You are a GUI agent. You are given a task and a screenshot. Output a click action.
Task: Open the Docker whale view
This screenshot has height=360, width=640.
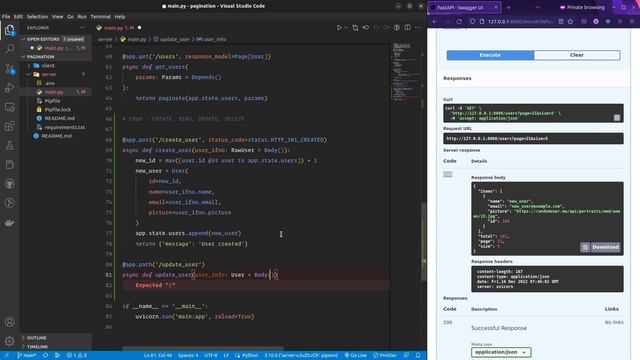click(x=9, y=222)
